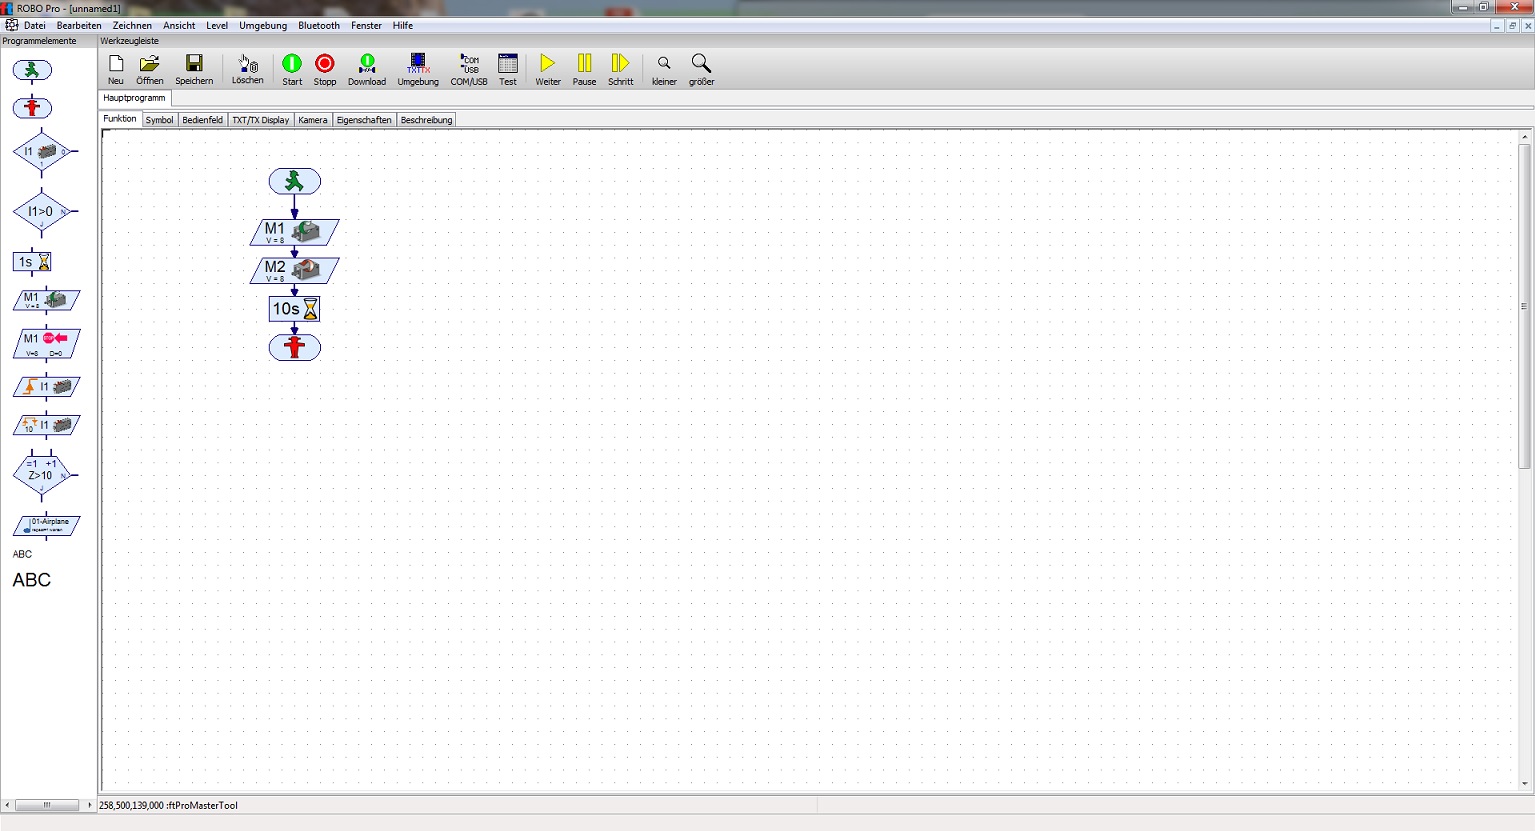Click the Schritt single-step button
This screenshot has height=831, width=1535.
pyautogui.click(x=620, y=65)
